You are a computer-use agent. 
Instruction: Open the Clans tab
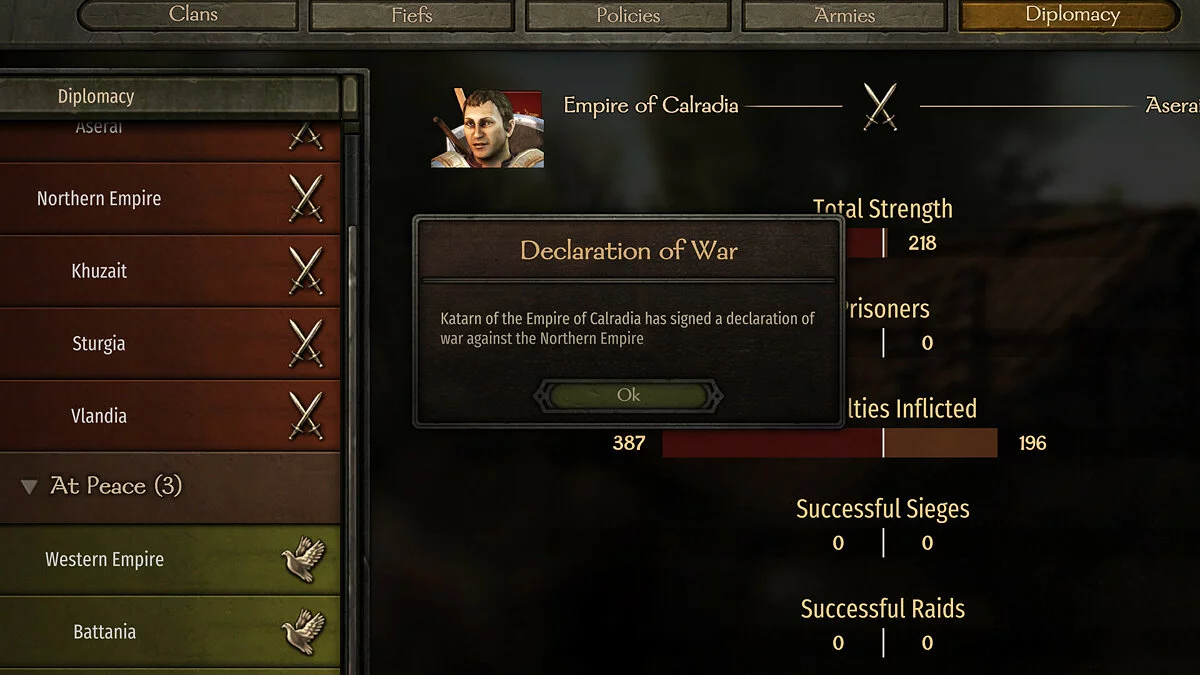(193, 15)
